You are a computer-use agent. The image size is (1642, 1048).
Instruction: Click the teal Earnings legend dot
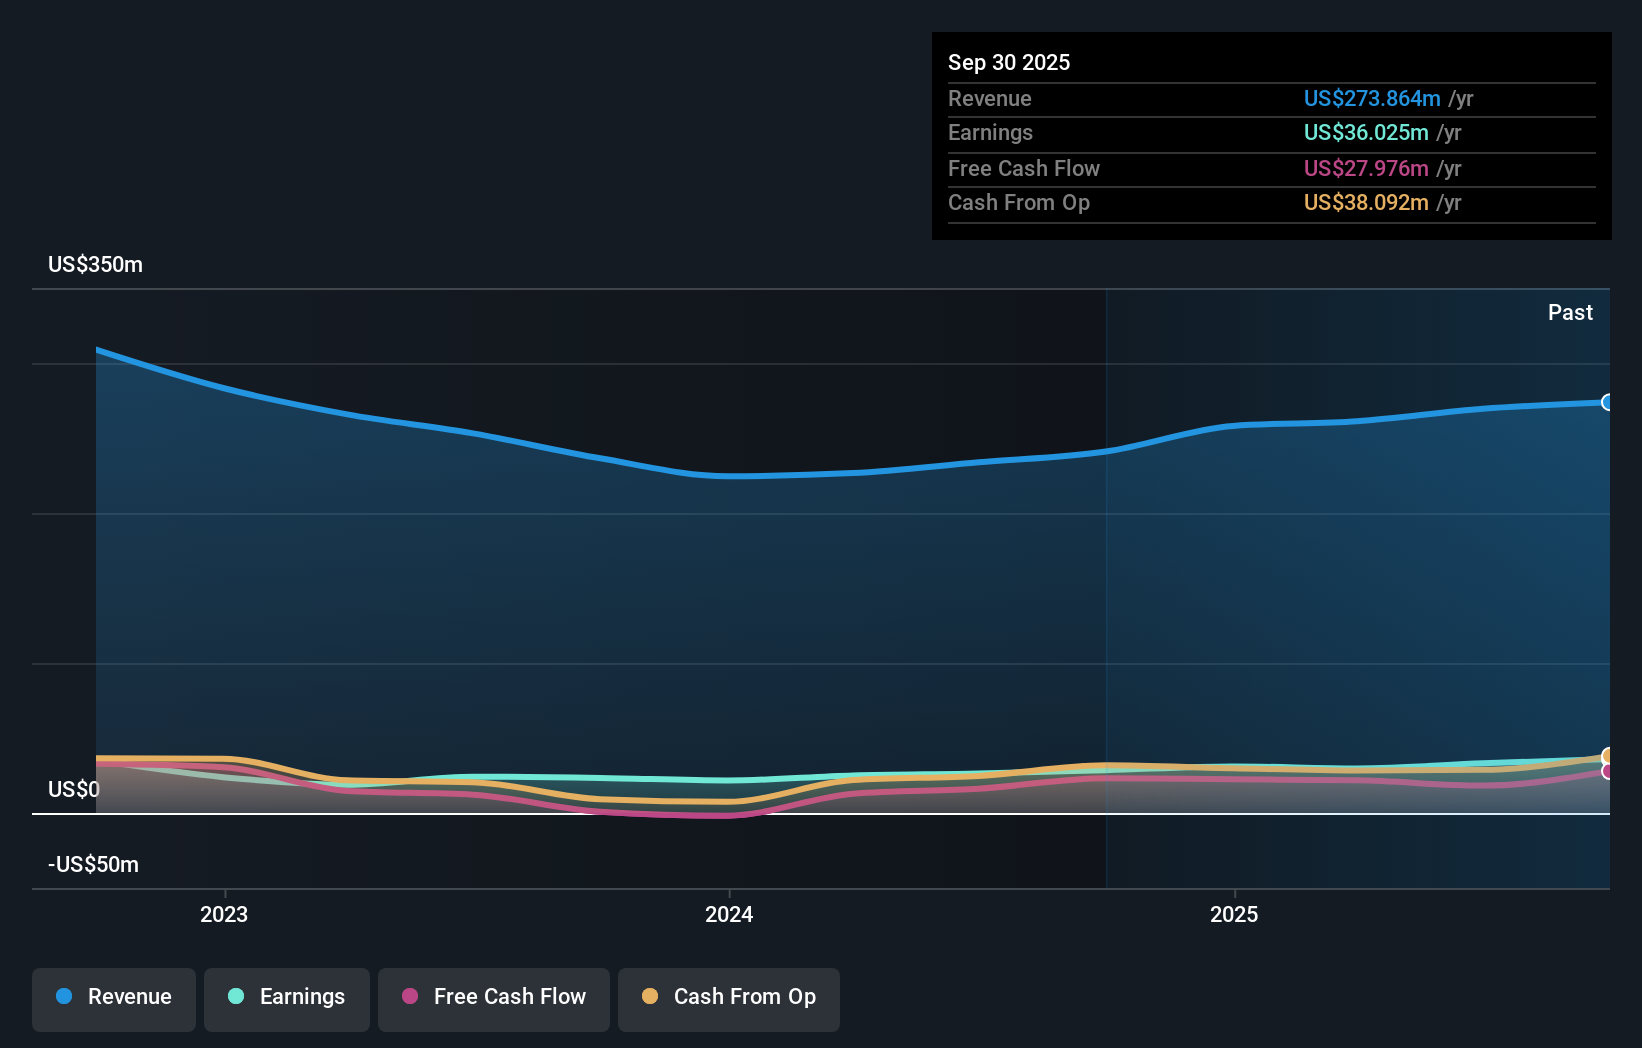(x=234, y=997)
